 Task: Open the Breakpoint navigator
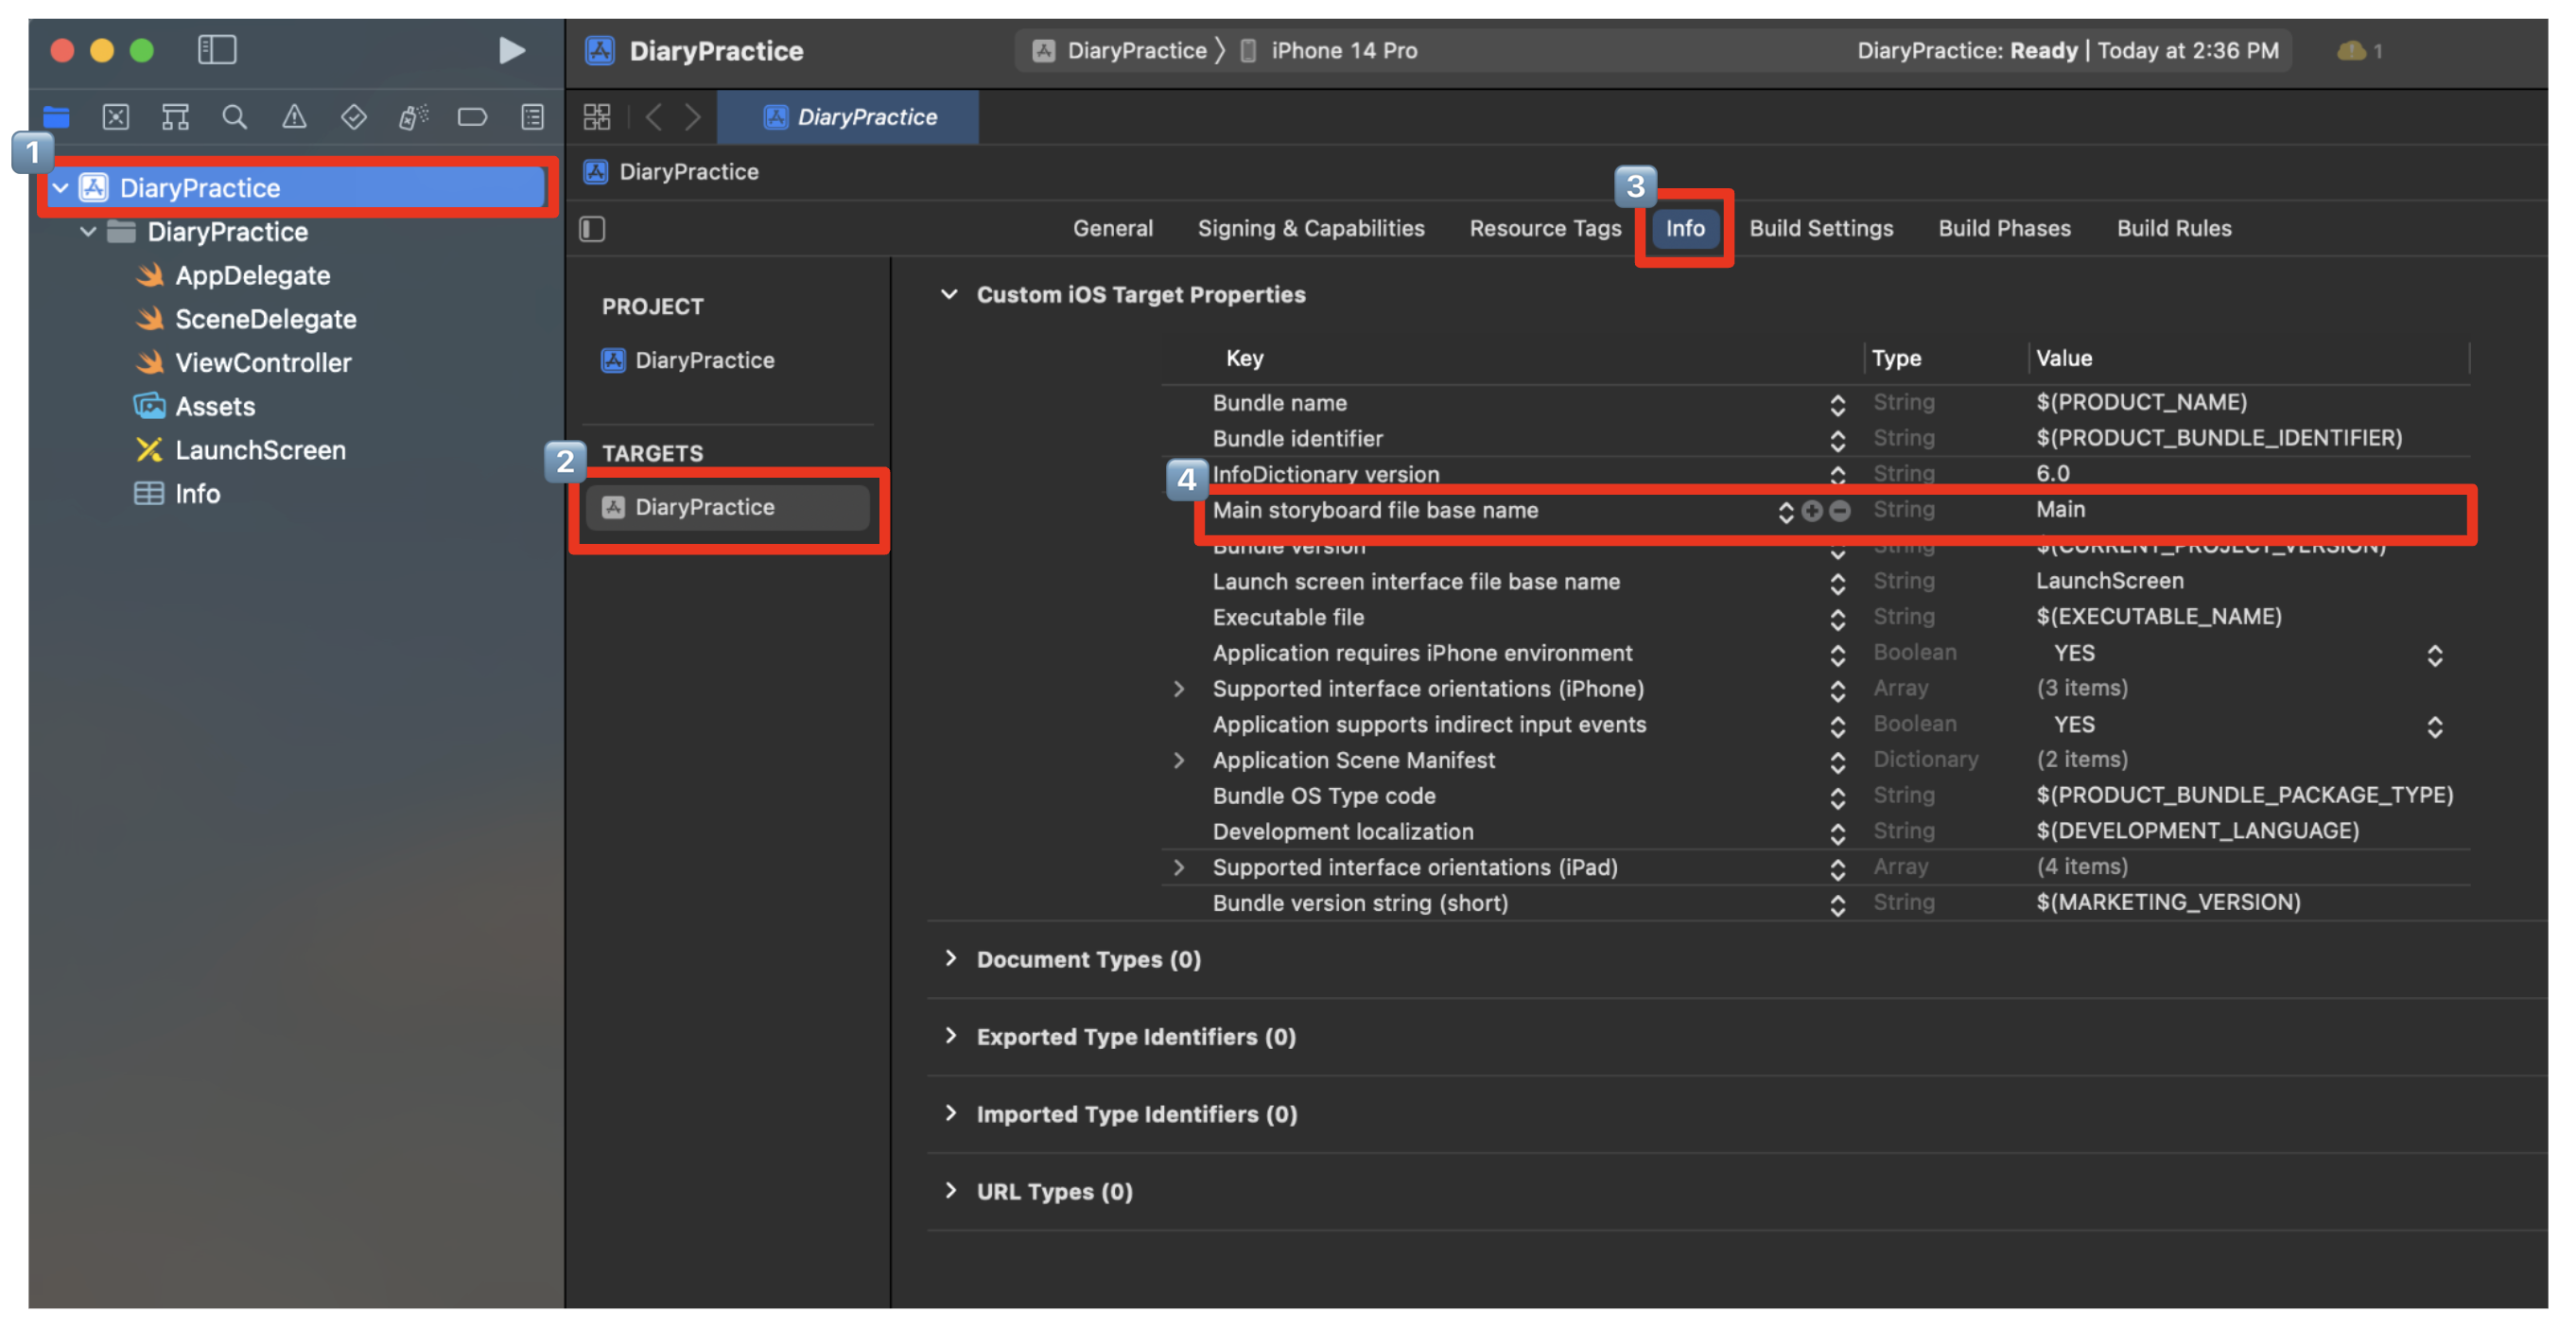(x=472, y=117)
